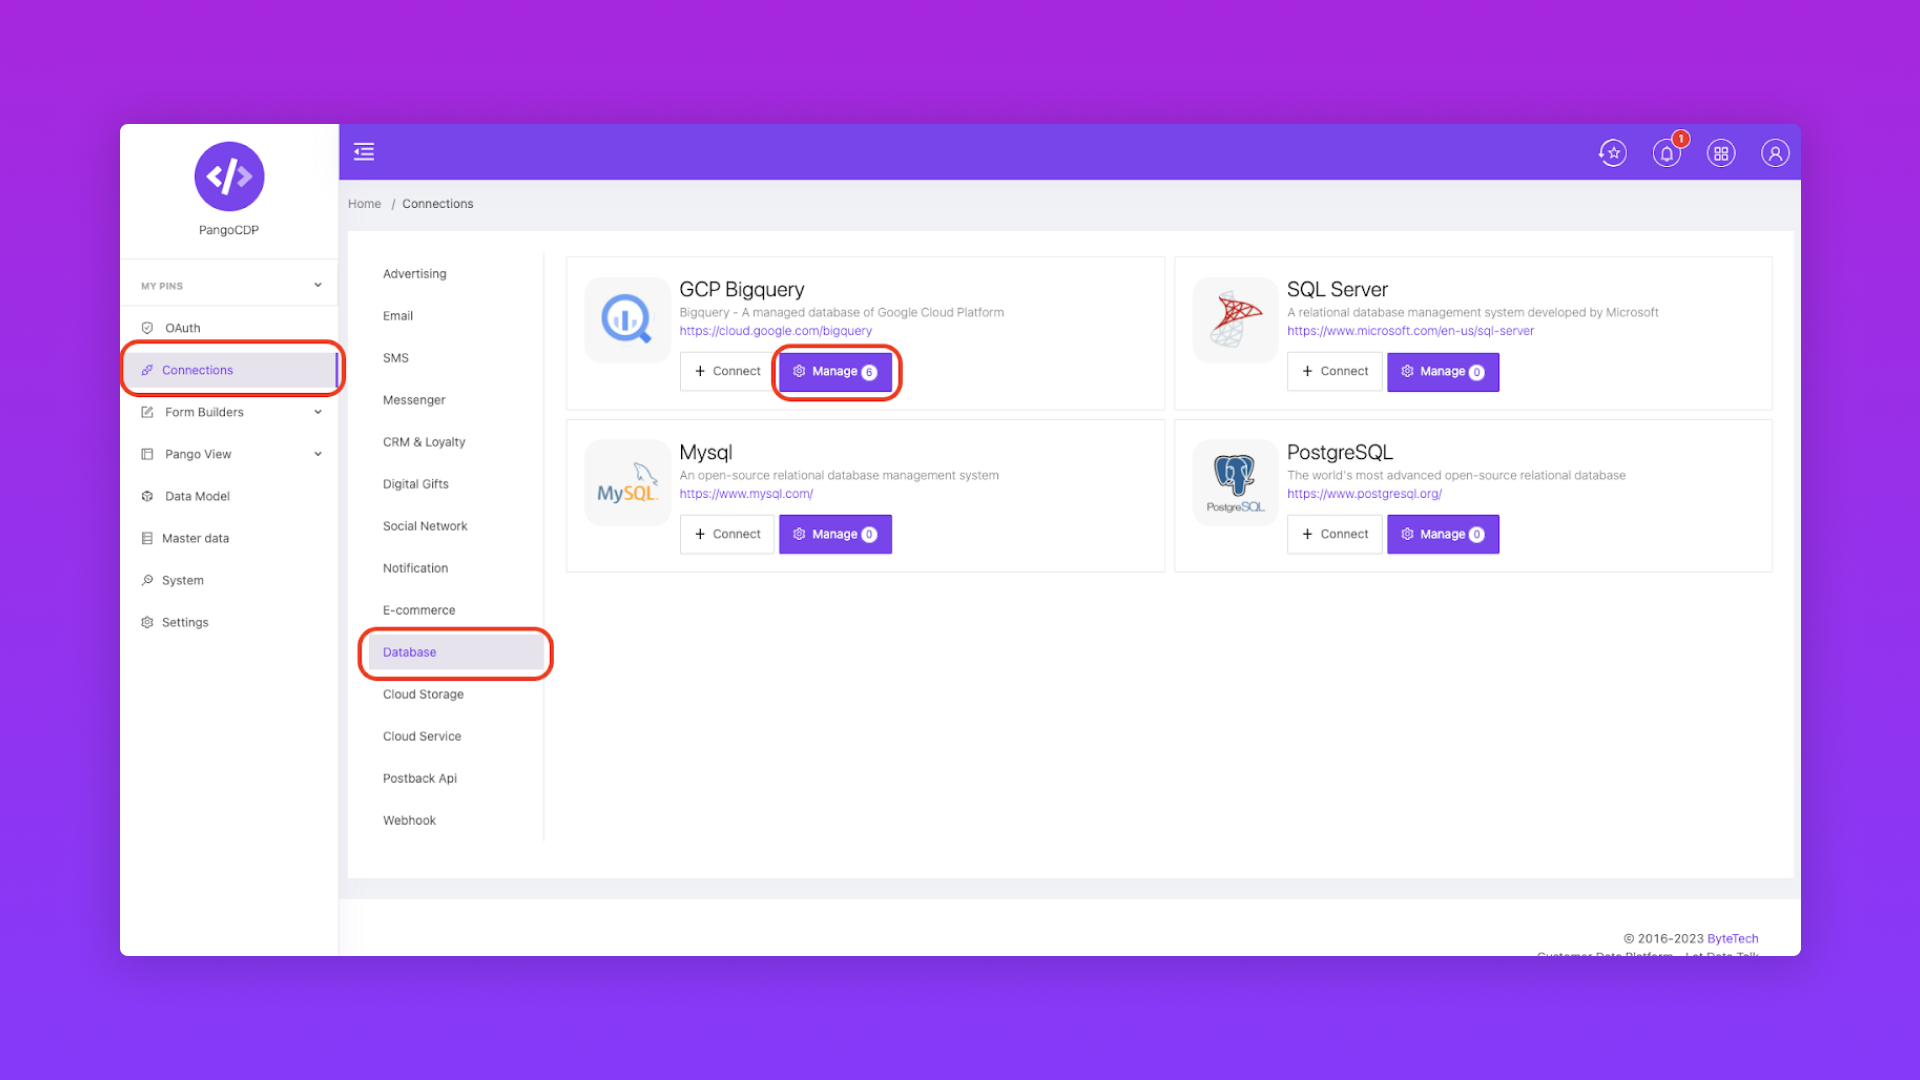Click the GCP Bigquery logo thumbnail
This screenshot has width=1920, height=1080.
point(627,320)
